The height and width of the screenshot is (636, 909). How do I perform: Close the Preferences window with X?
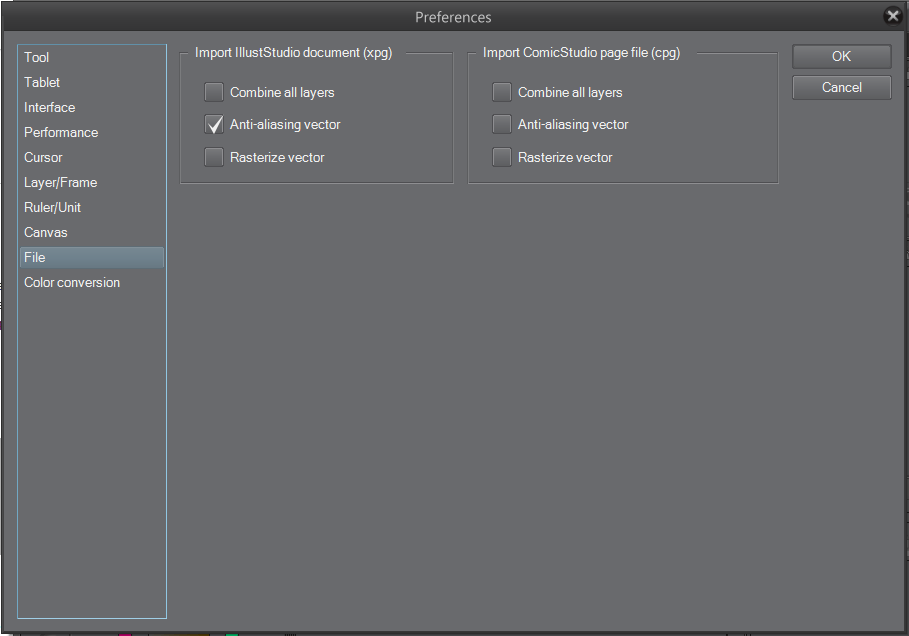893,16
